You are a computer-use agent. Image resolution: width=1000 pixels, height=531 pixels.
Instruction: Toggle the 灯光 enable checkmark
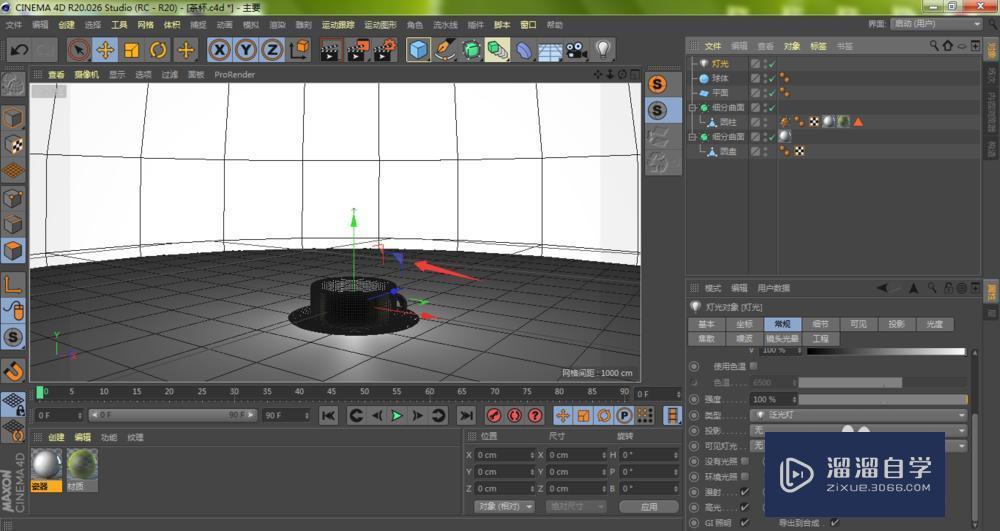(772, 64)
